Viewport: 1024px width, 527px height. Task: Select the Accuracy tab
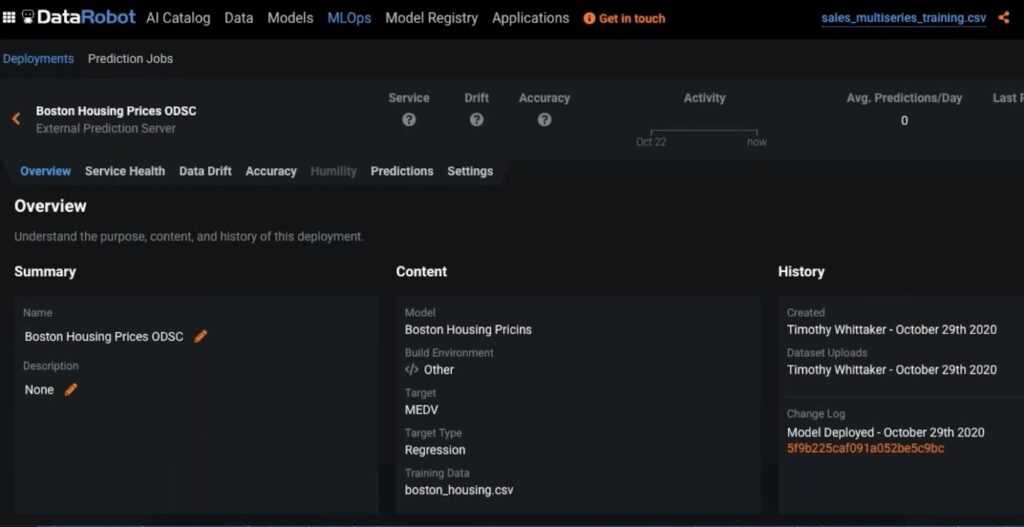(271, 171)
